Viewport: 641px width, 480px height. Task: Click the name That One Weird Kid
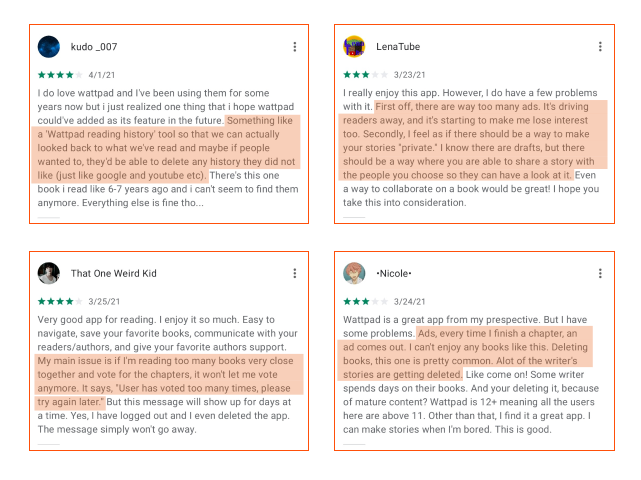[x=114, y=274]
